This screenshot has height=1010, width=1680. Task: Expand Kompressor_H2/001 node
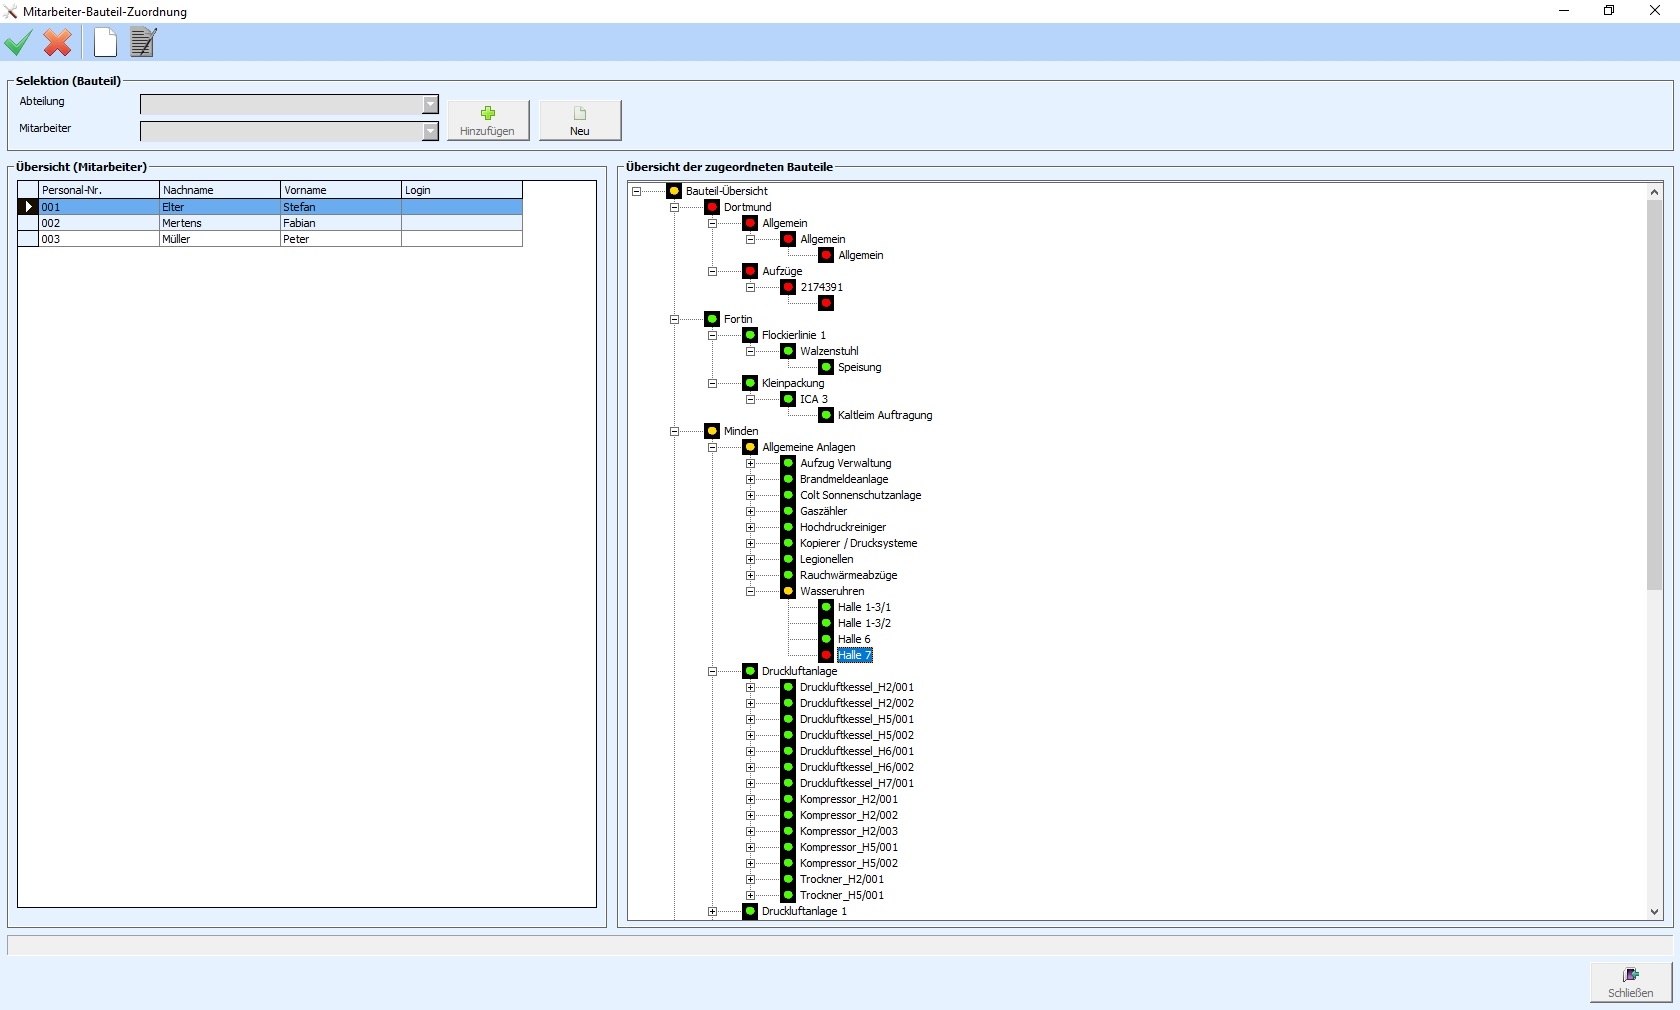click(750, 799)
